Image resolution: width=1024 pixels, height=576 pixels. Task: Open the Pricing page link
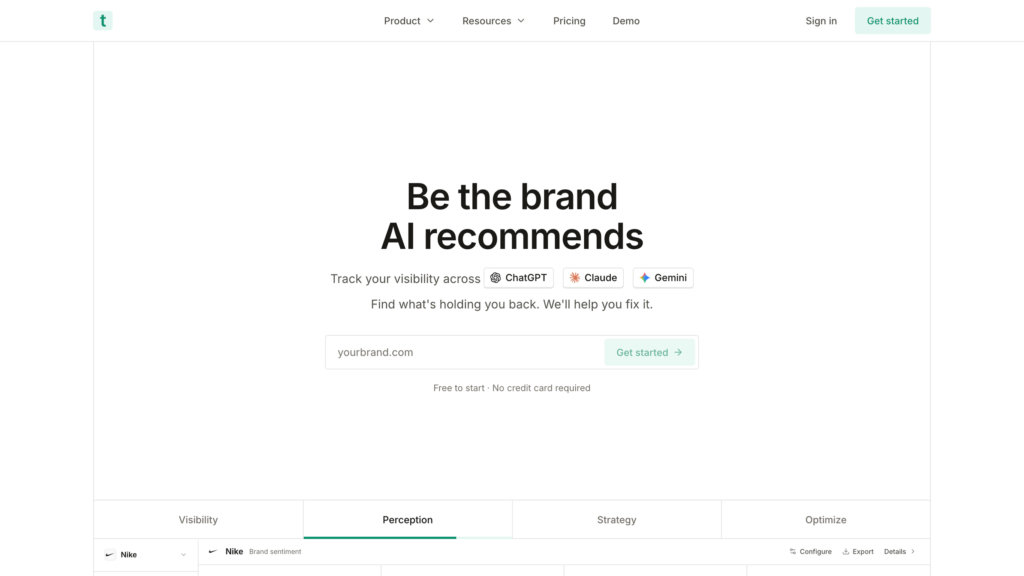point(569,21)
